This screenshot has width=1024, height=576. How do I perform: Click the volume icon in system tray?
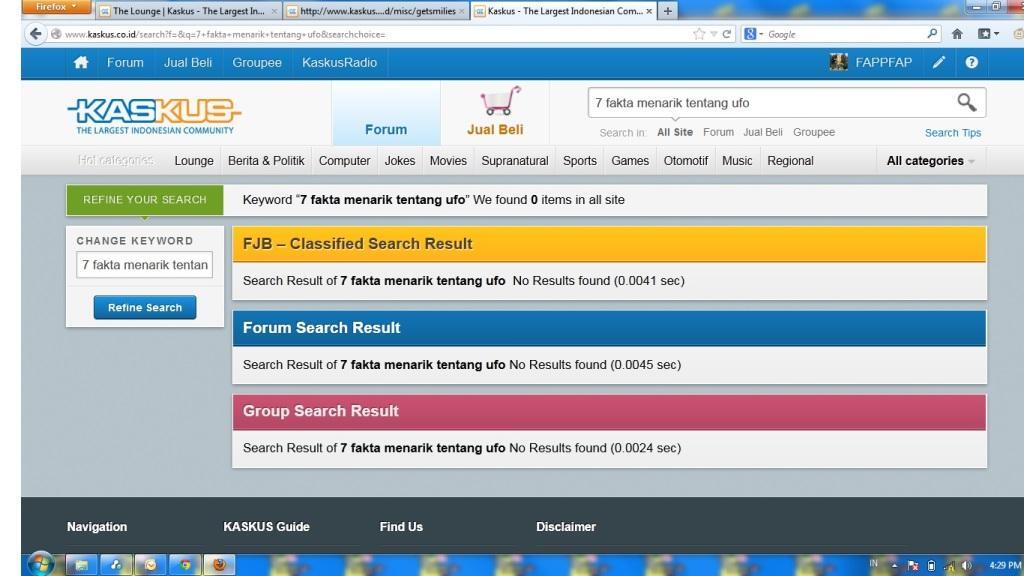[966, 566]
